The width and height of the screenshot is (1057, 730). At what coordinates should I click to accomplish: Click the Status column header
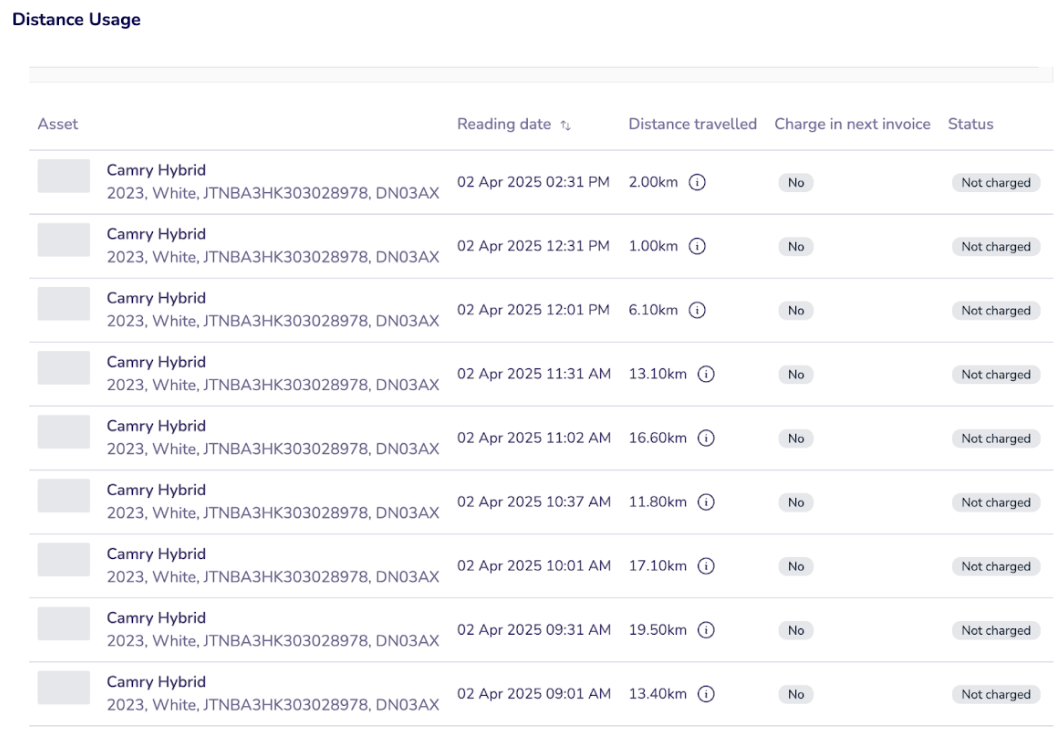(x=970, y=124)
